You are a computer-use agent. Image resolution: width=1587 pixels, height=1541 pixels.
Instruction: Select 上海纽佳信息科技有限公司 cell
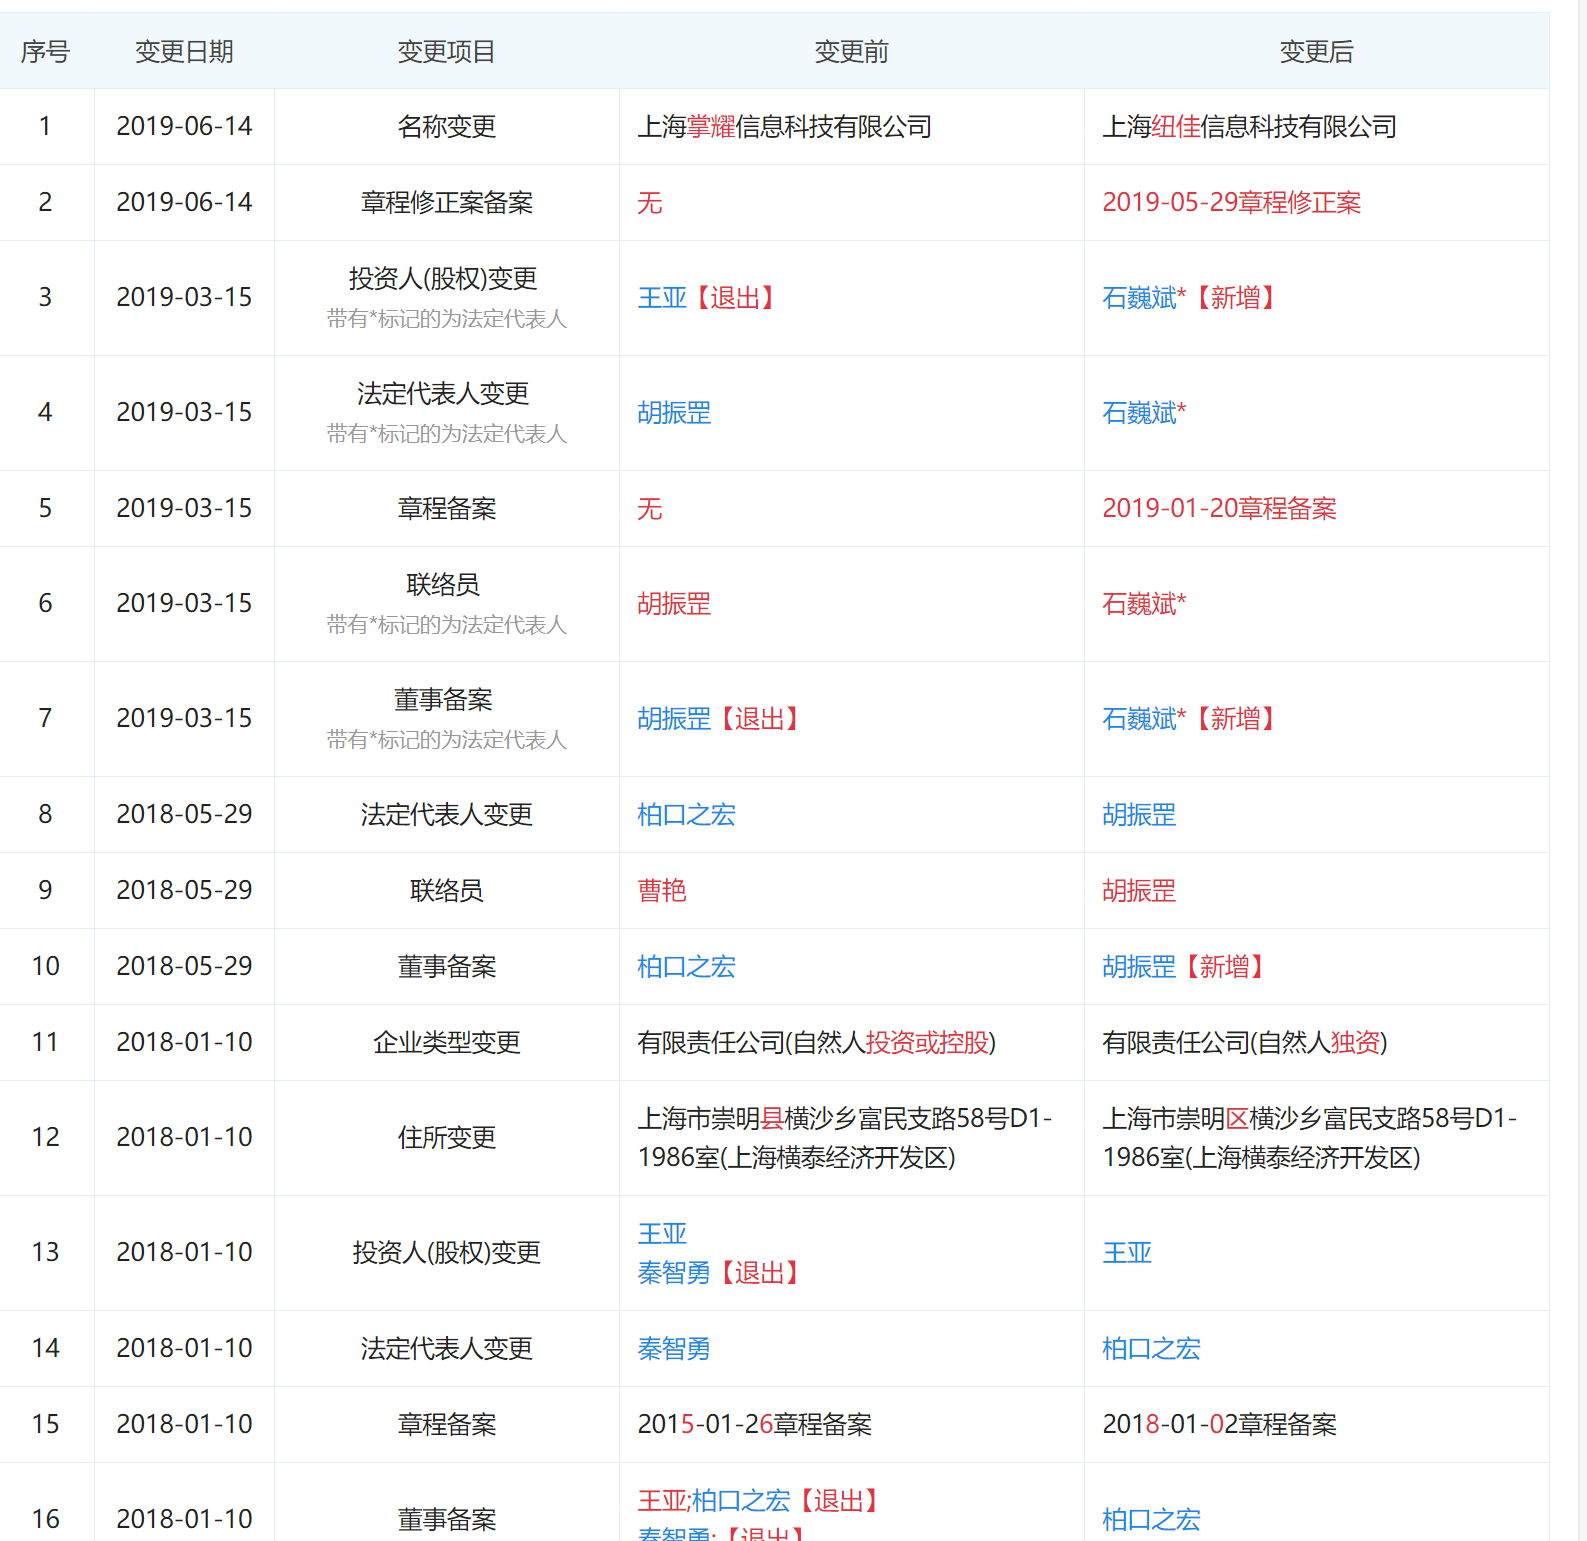(x=1250, y=127)
